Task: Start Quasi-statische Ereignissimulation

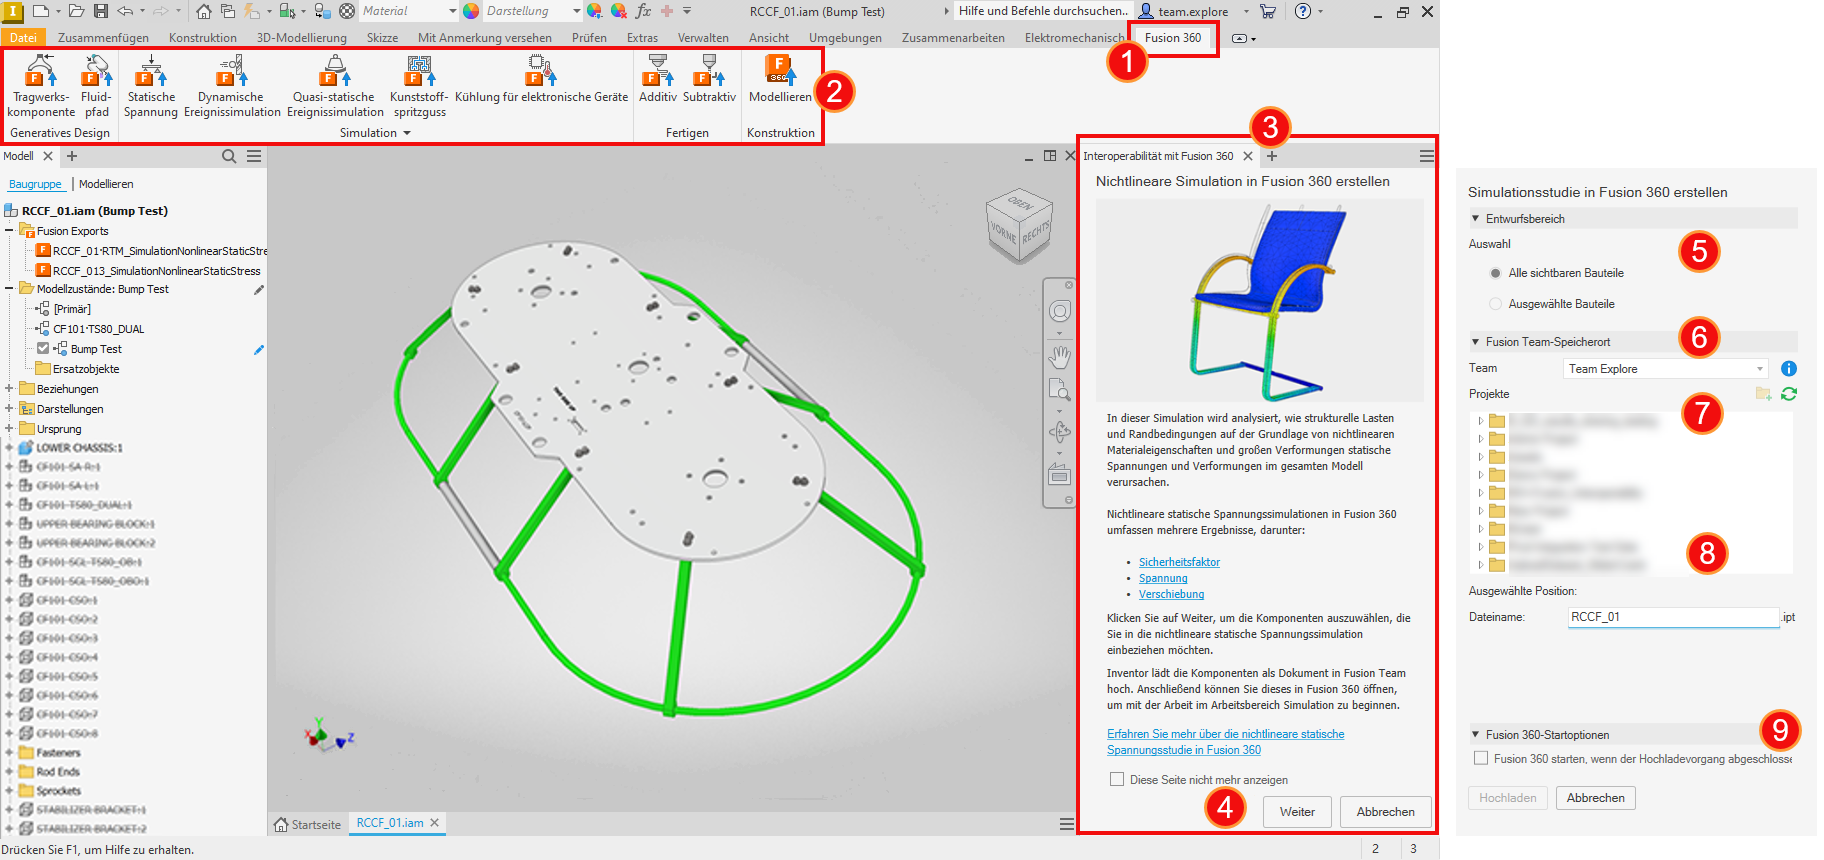Action: coord(335,86)
